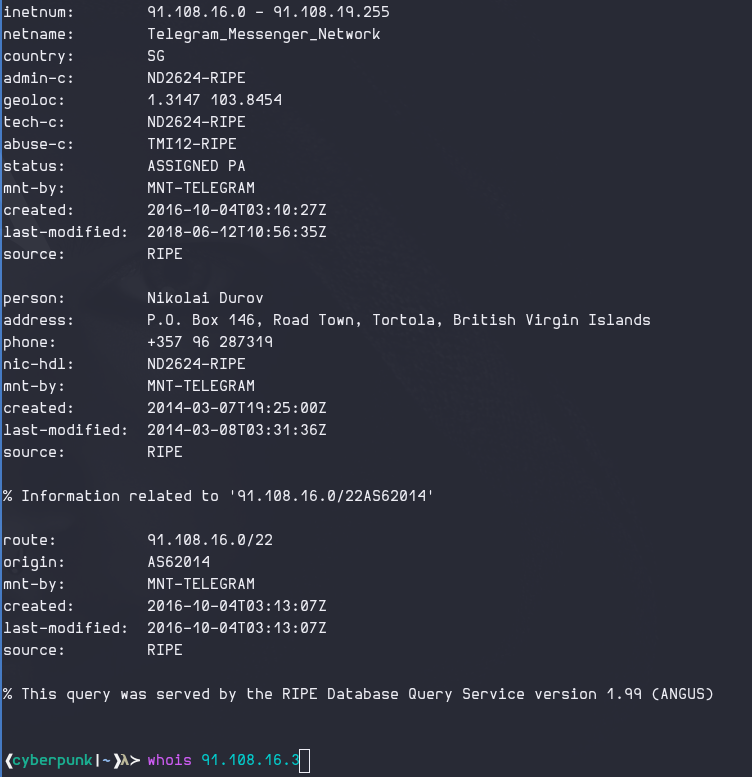The image size is (752, 777).
Task: Click the Information related to comment line
Action: (x=218, y=496)
